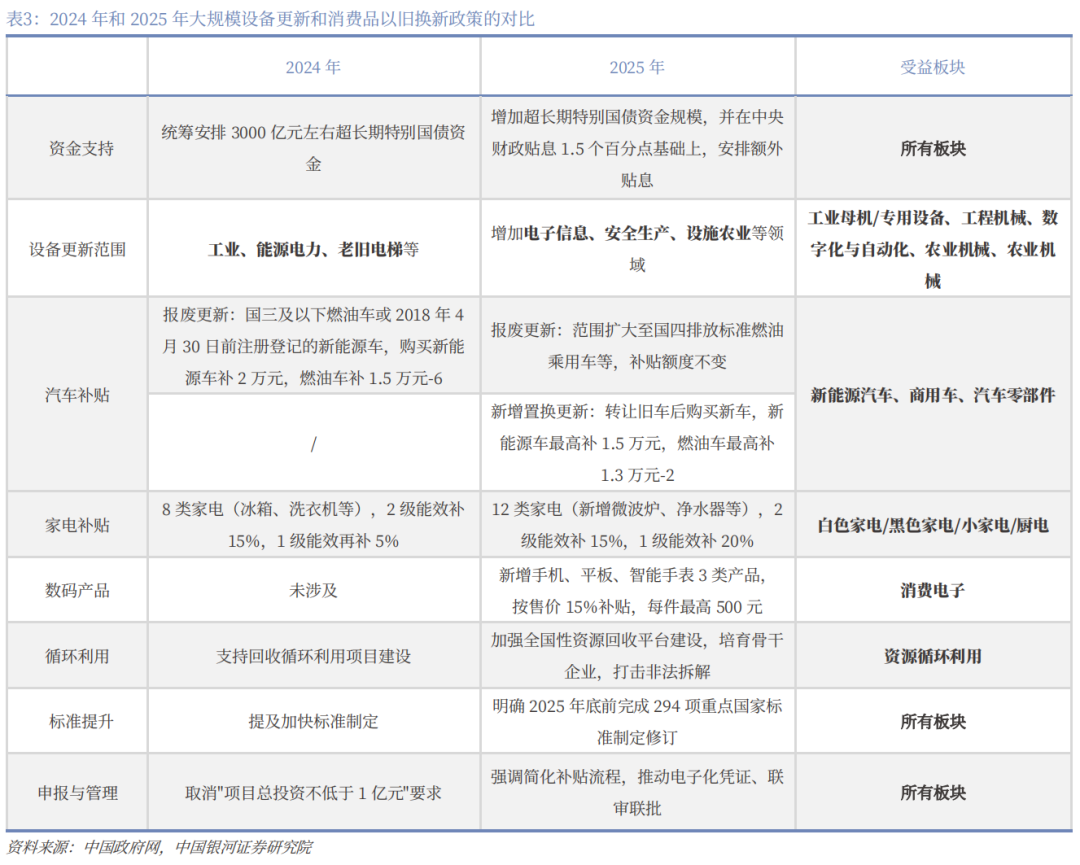Screen dimensions: 1080x865
Task: Select the 工业、能源电力、老旧电梯等 cell
Action: point(313,249)
